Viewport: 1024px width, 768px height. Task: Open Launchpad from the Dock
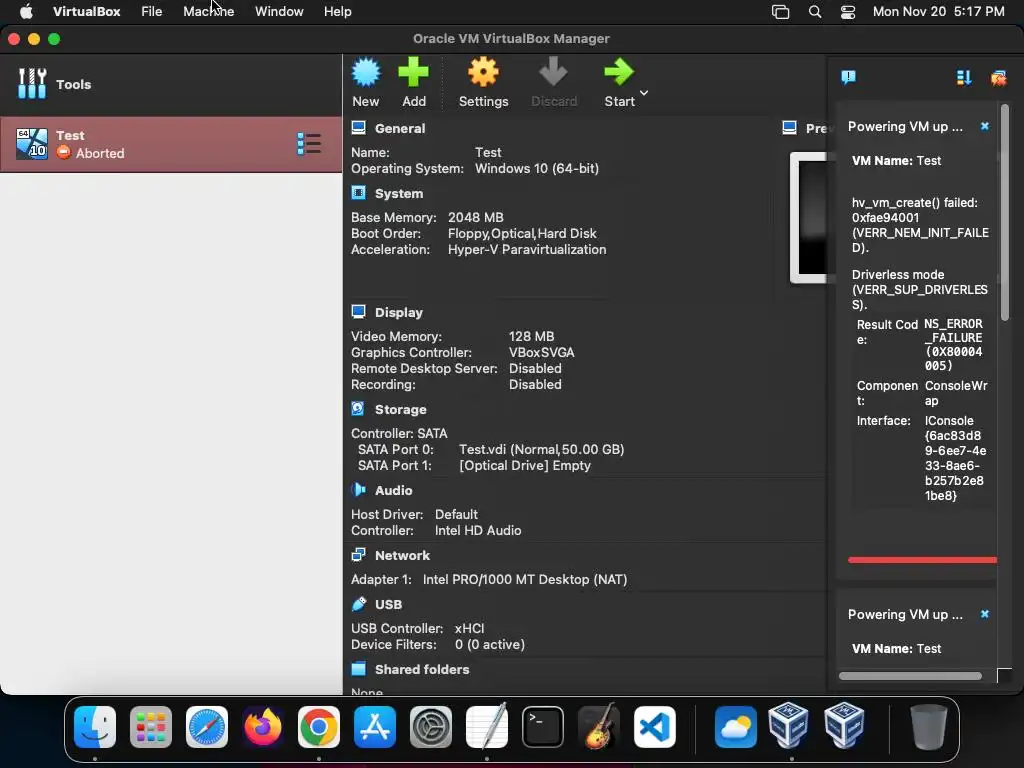151,726
